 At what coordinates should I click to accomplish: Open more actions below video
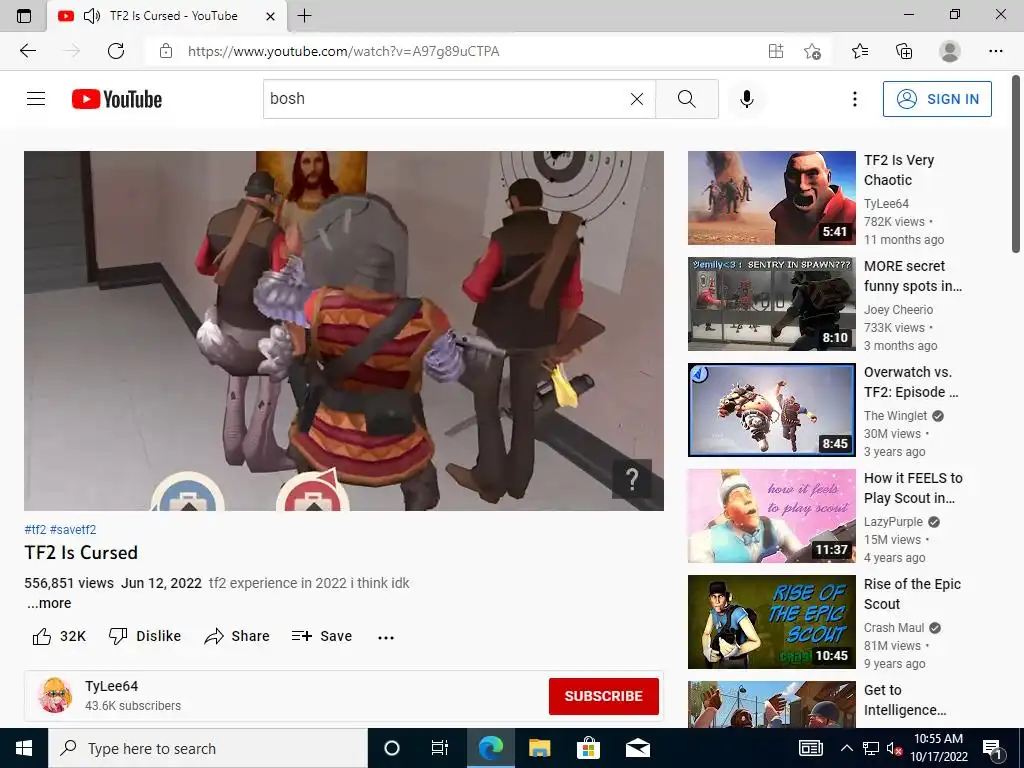386,637
